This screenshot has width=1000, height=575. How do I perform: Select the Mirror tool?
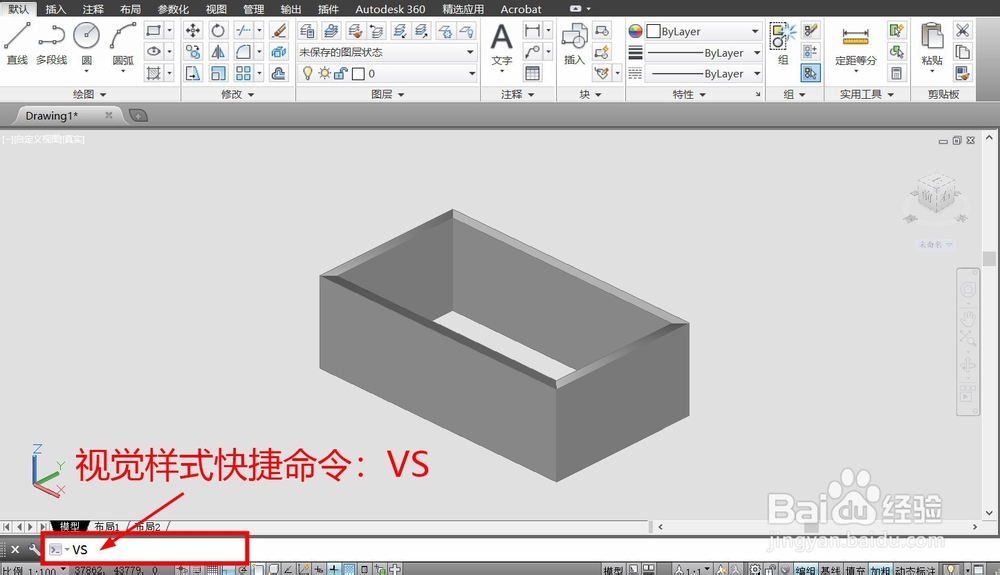218,52
